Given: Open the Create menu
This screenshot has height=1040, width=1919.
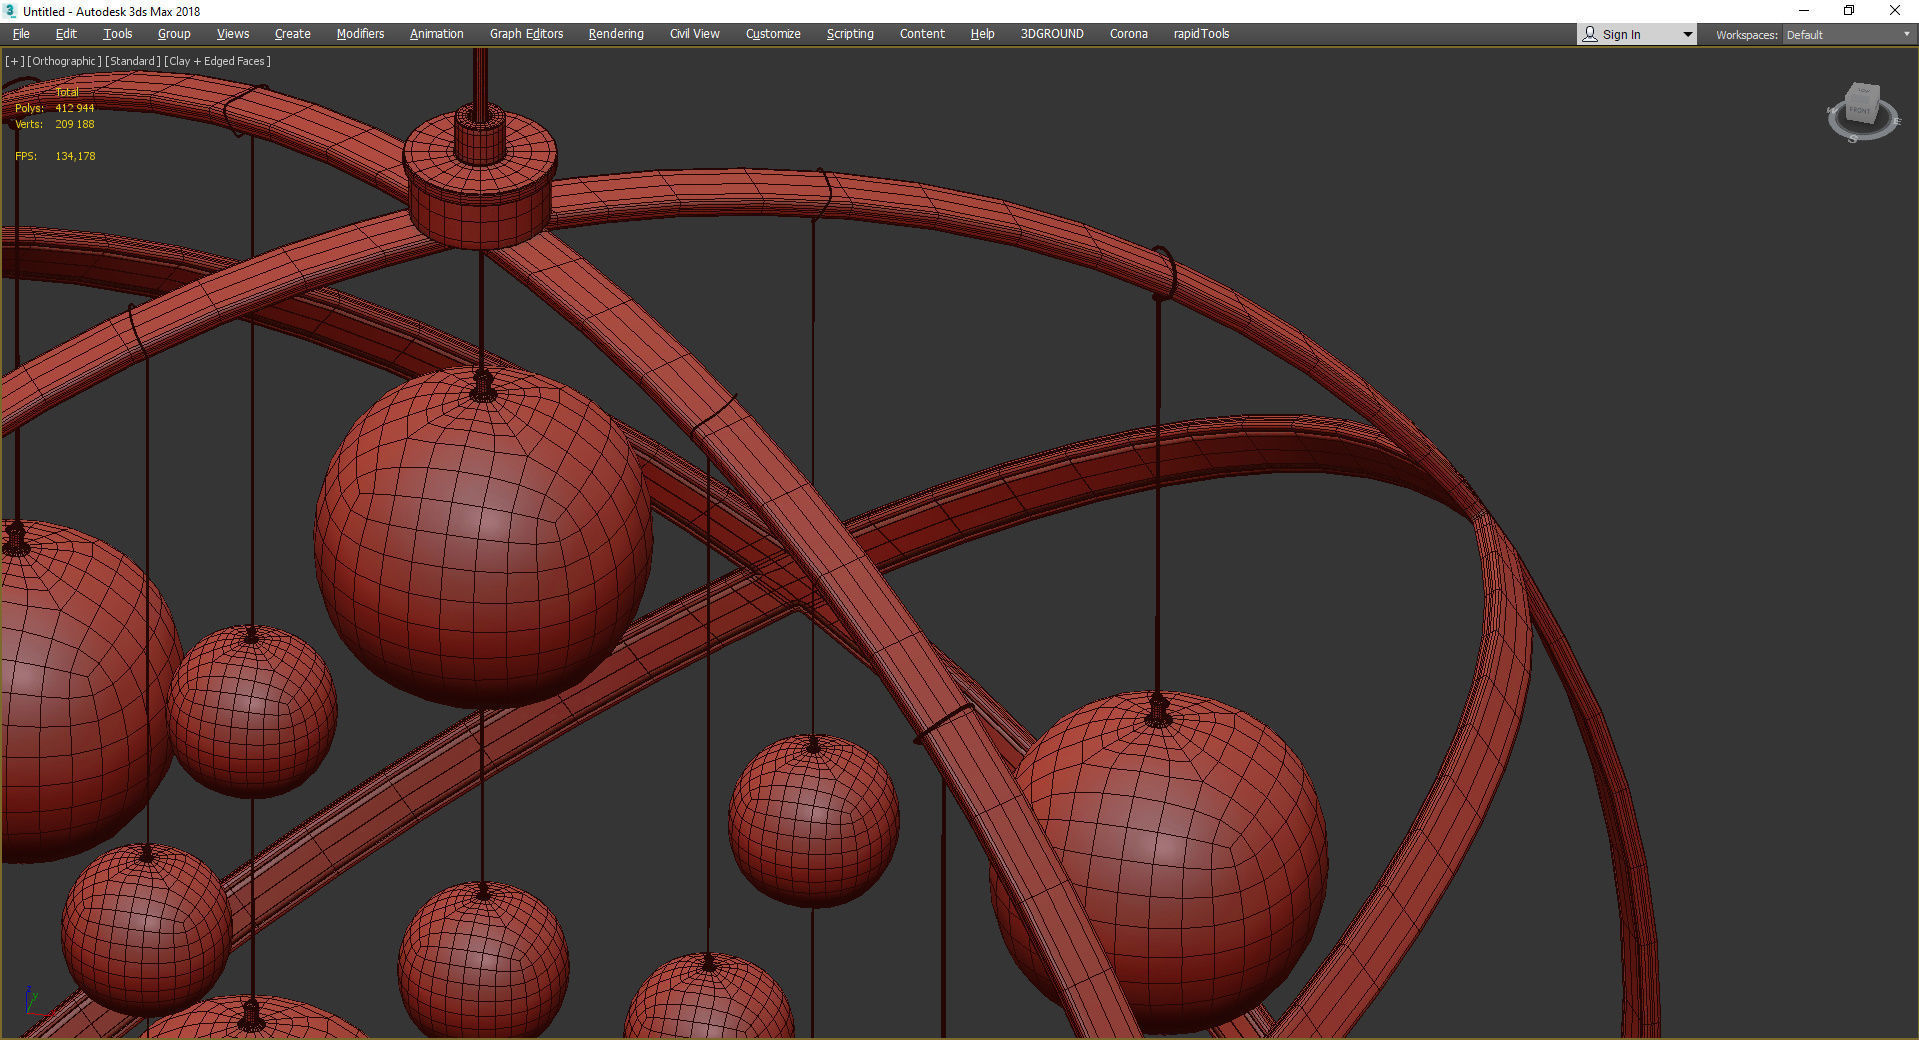Looking at the screenshot, I should (293, 34).
